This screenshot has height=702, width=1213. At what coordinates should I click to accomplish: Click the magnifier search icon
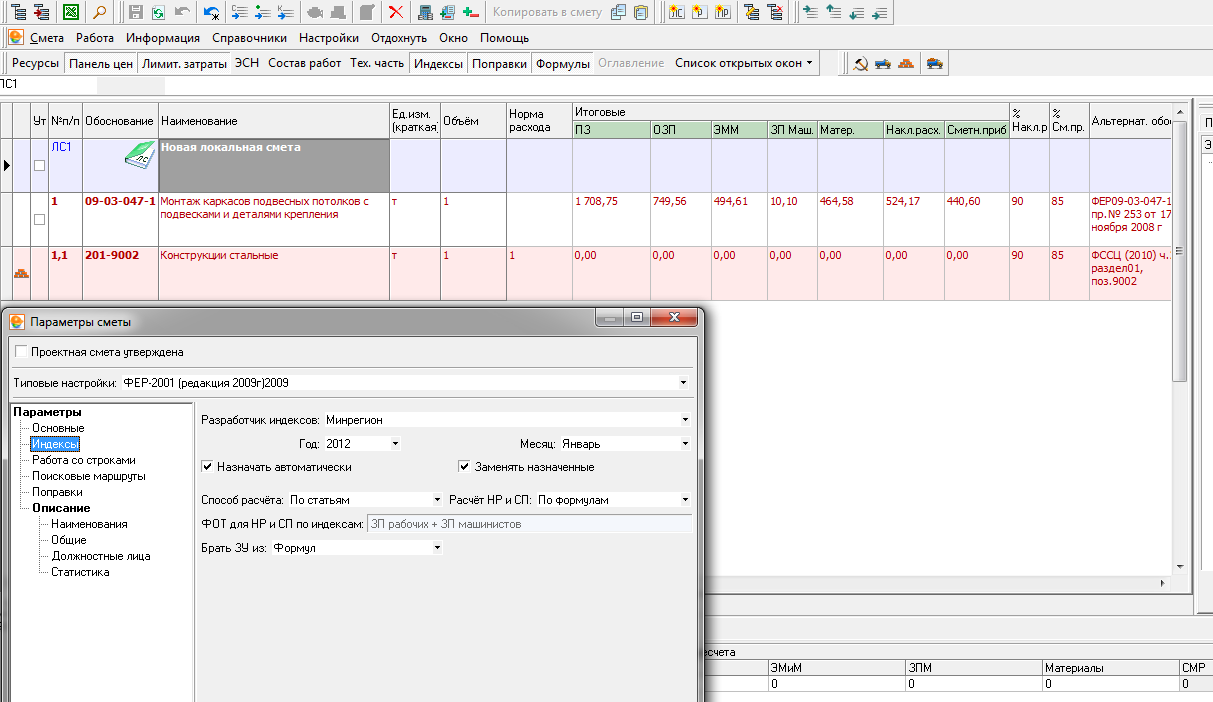click(x=101, y=12)
